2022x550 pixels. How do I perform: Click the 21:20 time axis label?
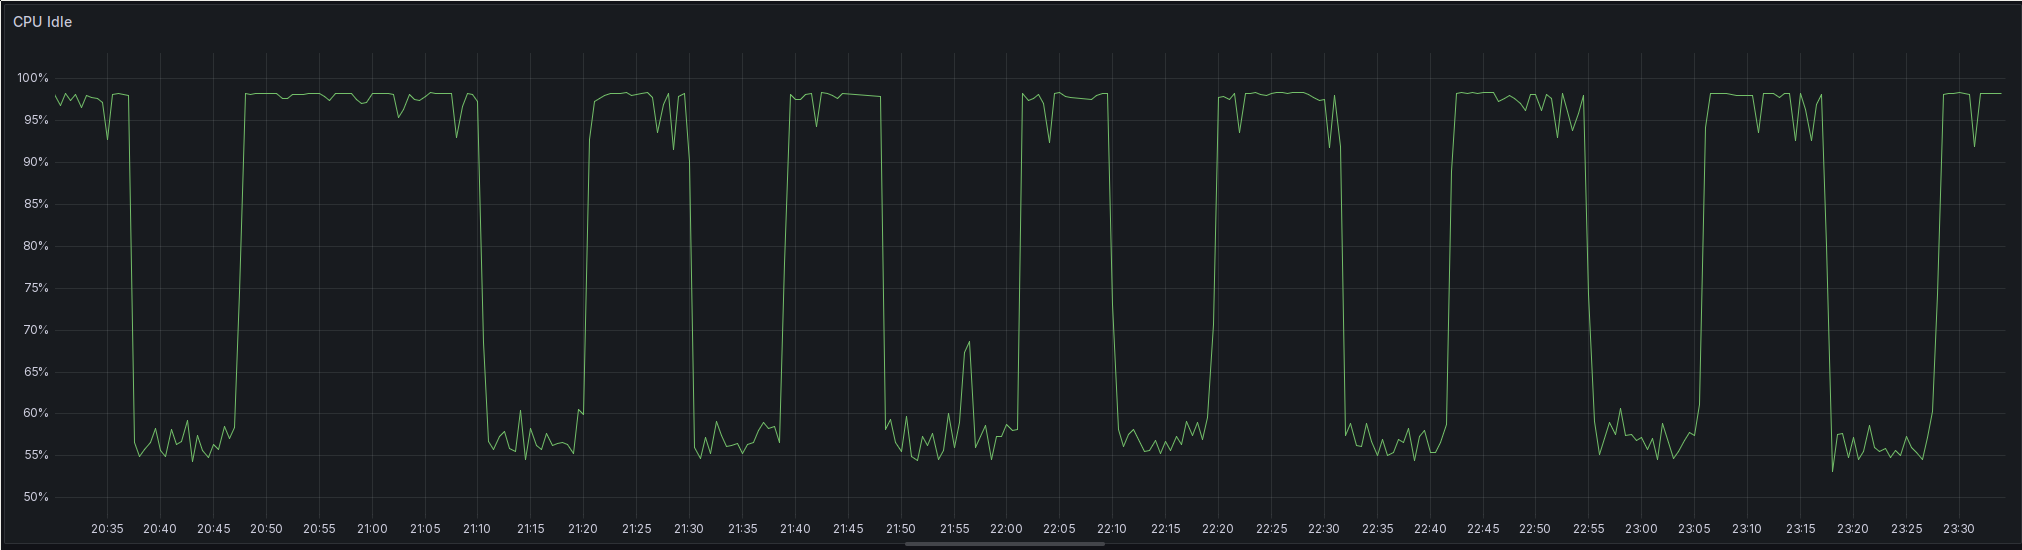click(583, 529)
